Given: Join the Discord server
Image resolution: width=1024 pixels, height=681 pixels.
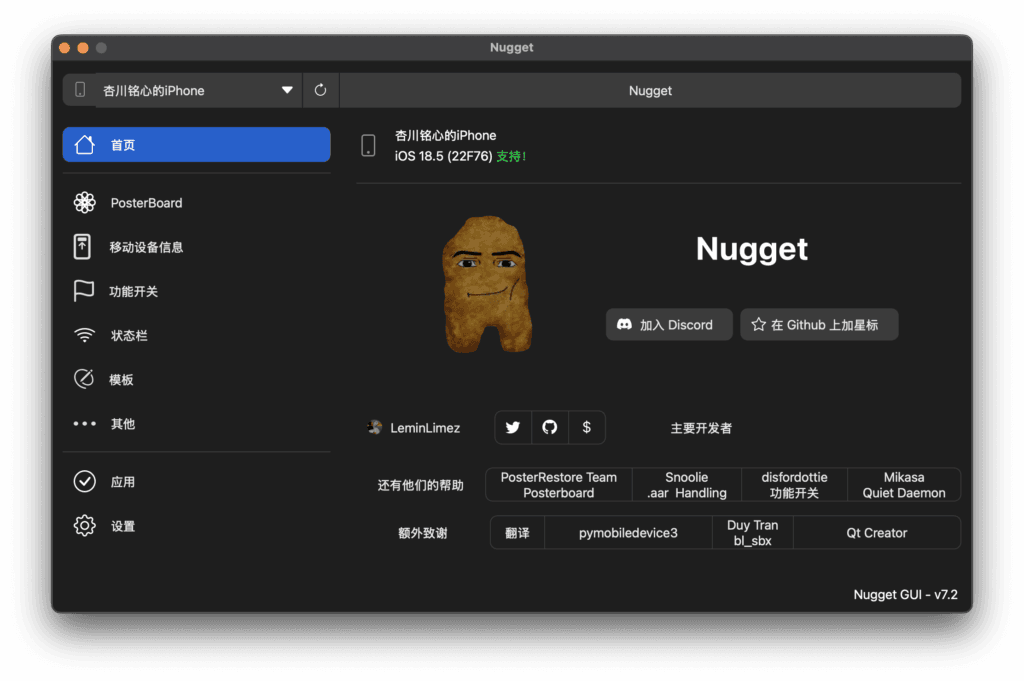Looking at the screenshot, I should 668,324.
